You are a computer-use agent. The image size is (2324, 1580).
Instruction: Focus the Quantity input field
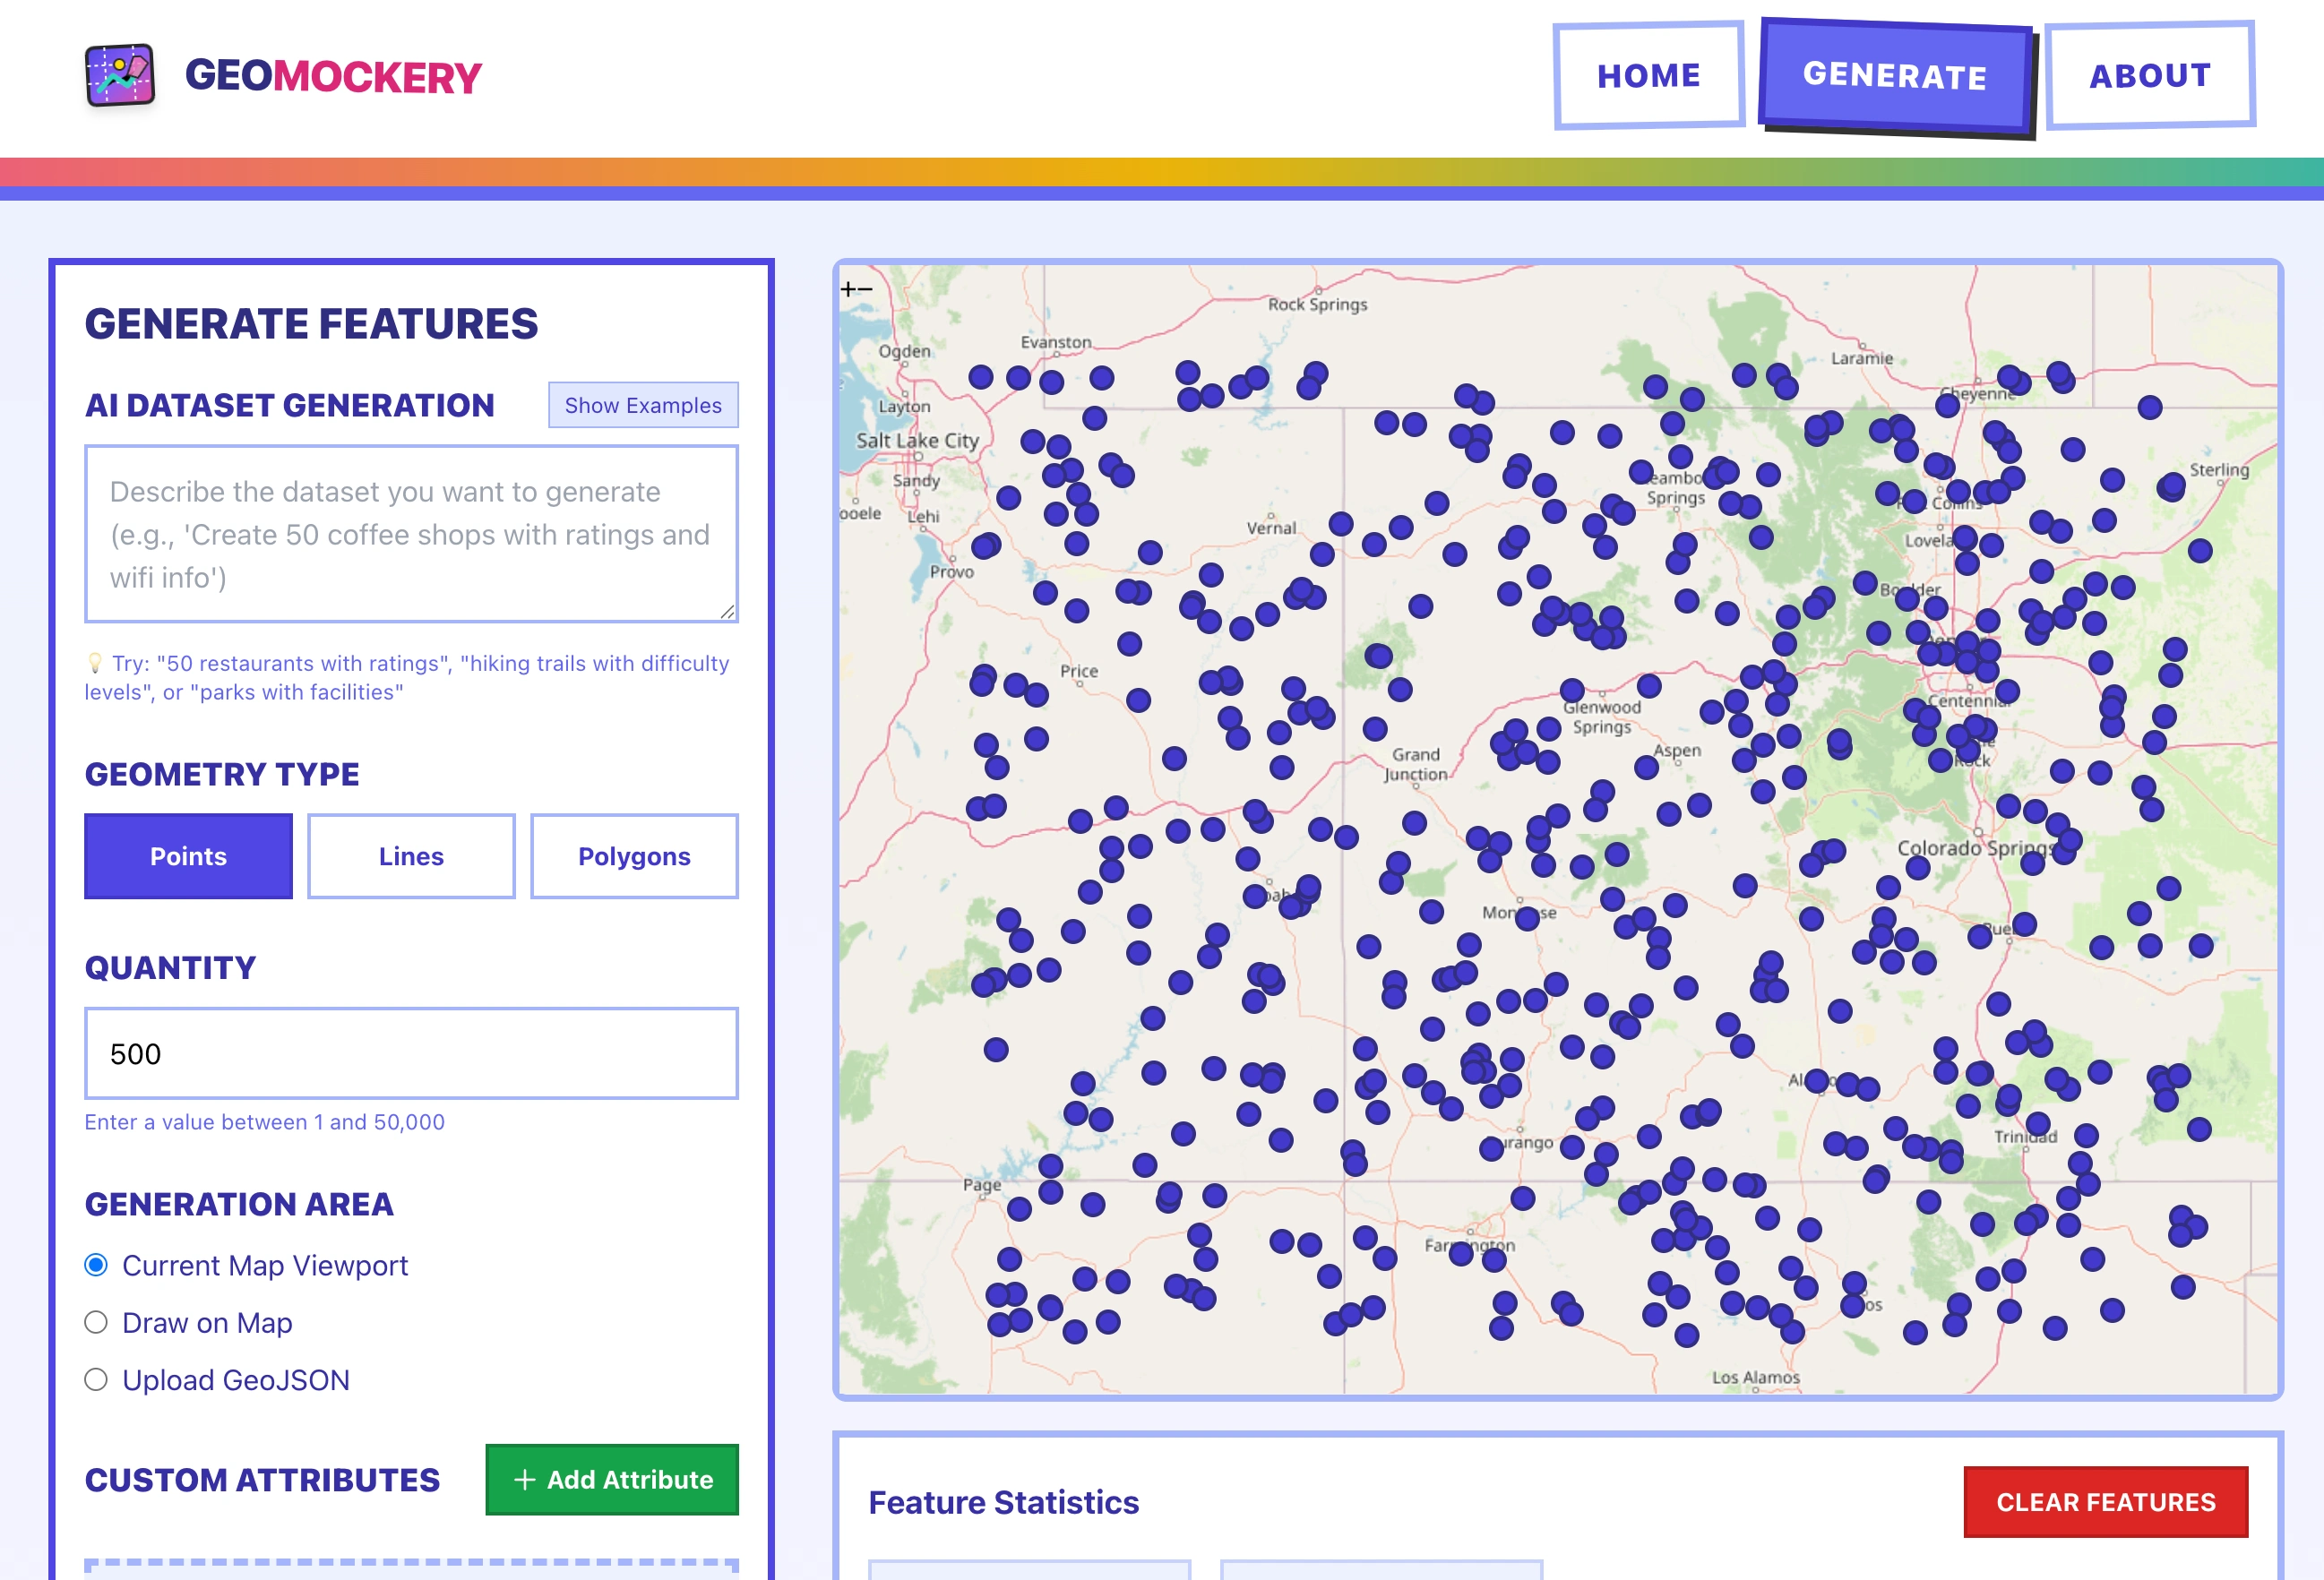click(x=411, y=1053)
